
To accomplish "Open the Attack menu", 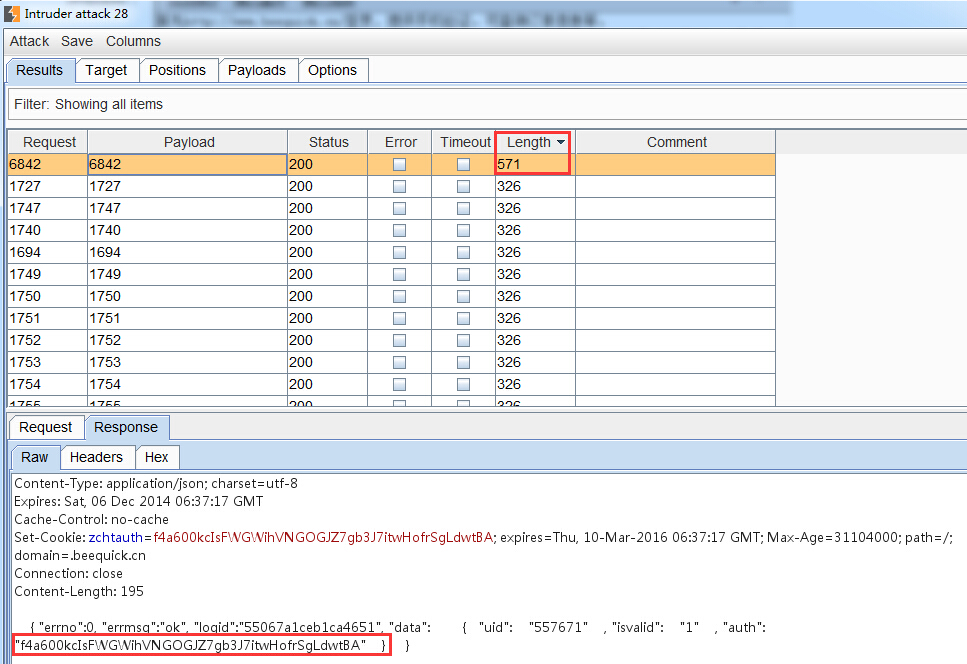I will tap(29, 41).
